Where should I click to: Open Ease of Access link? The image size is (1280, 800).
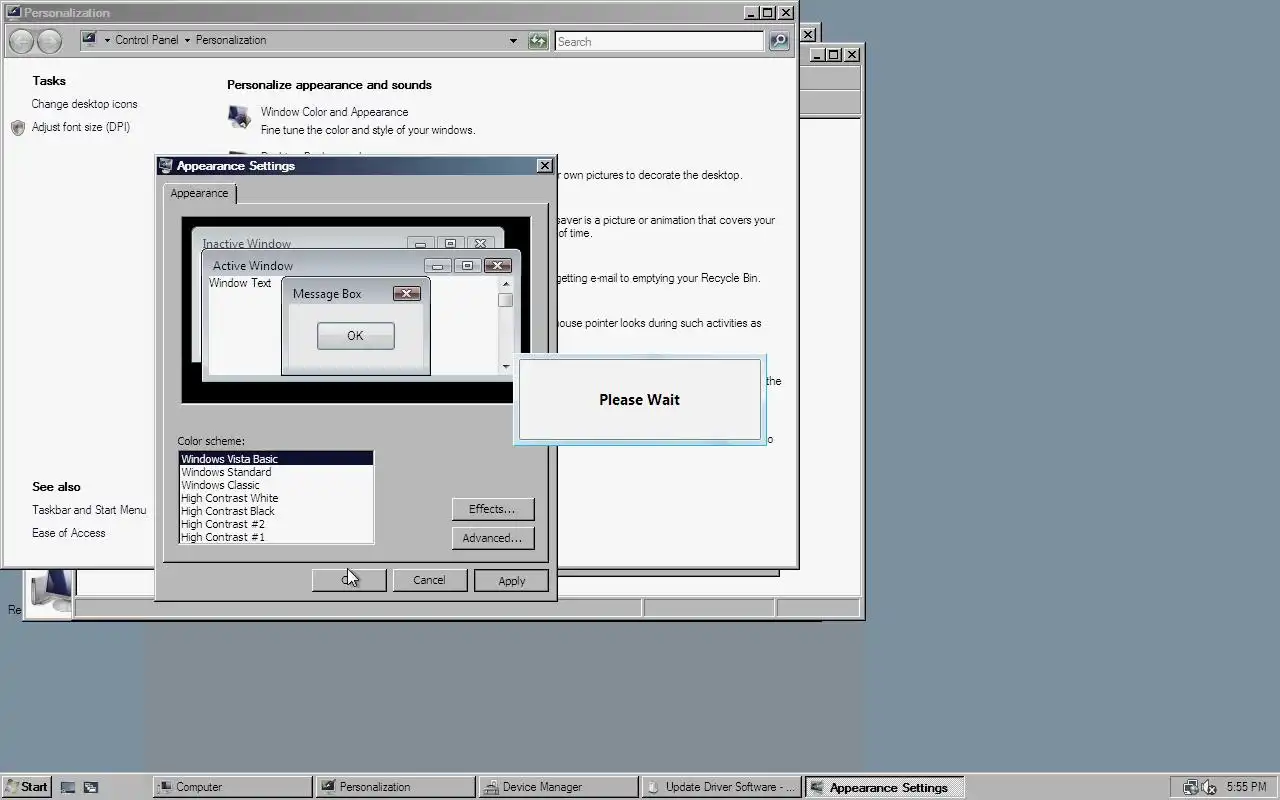click(x=68, y=533)
